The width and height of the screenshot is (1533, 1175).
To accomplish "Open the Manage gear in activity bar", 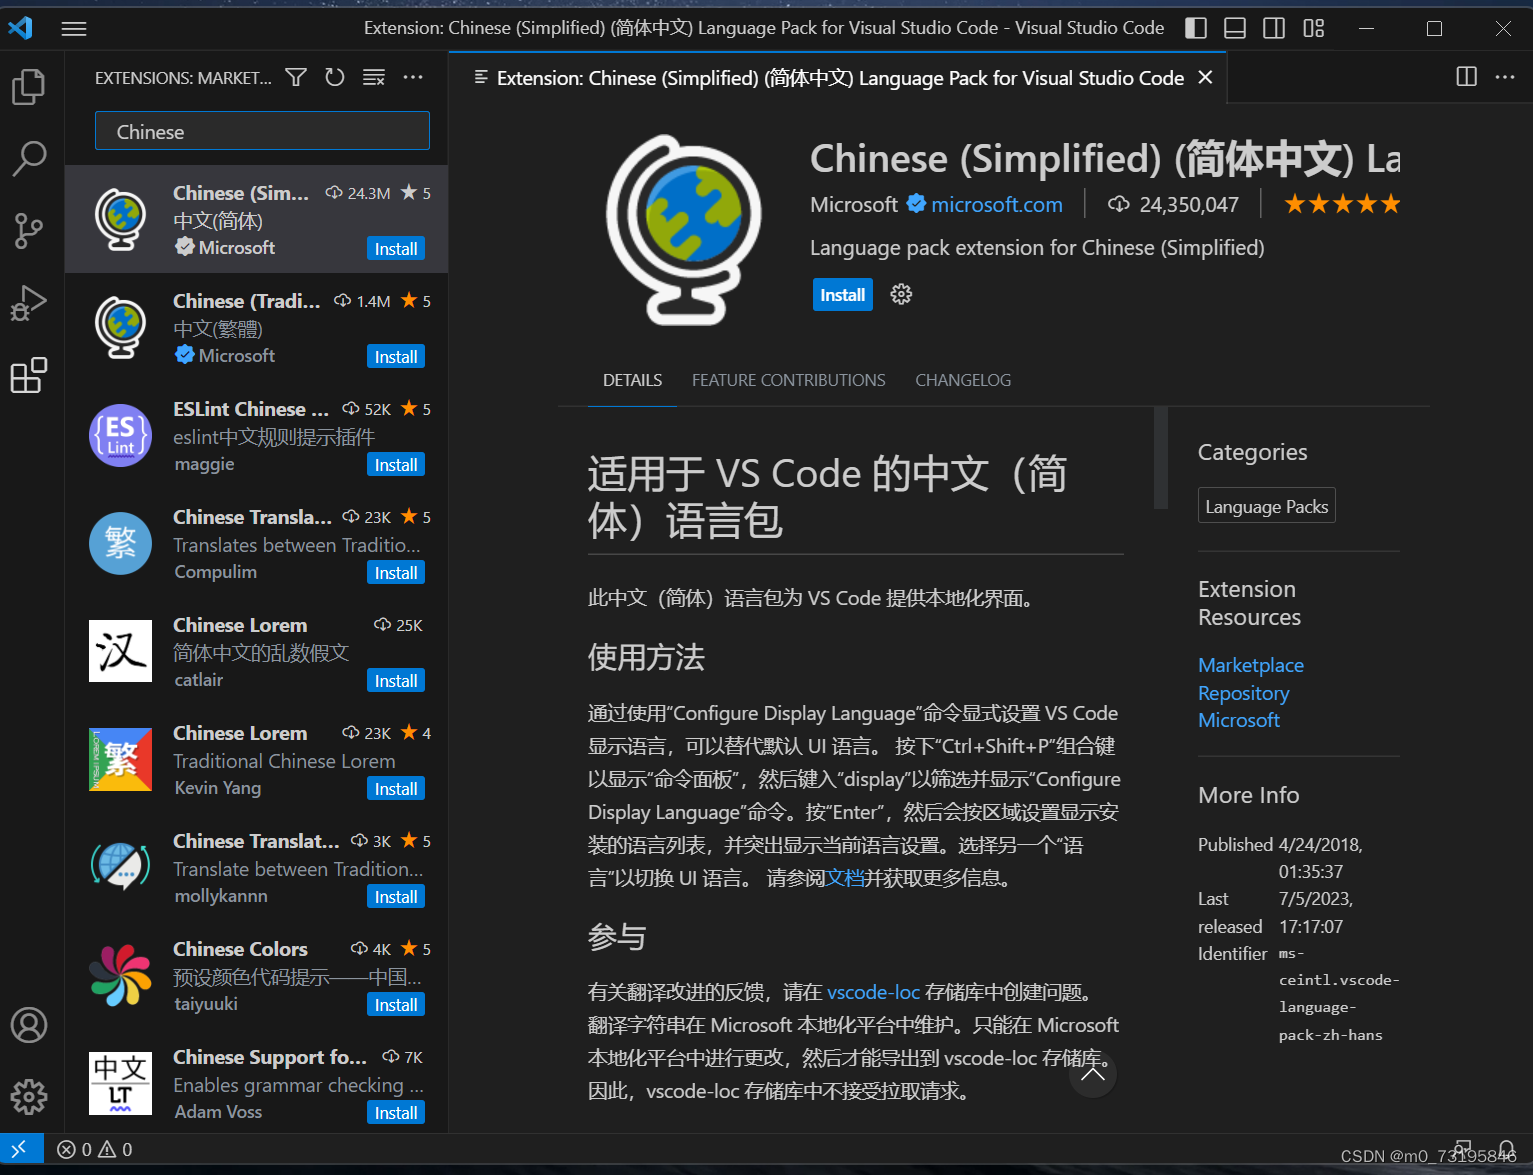I will pos(28,1097).
